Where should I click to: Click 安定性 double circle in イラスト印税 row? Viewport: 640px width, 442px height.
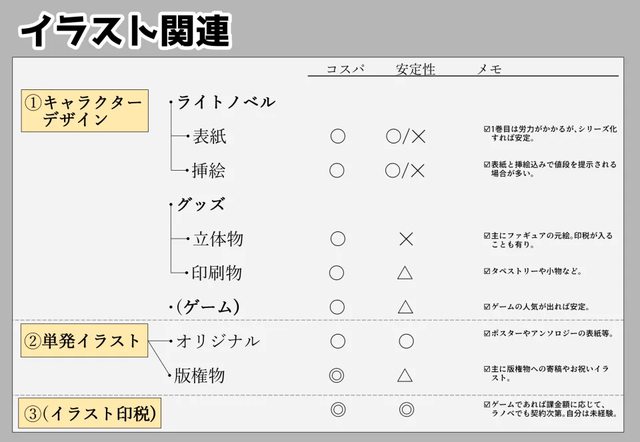tap(407, 409)
